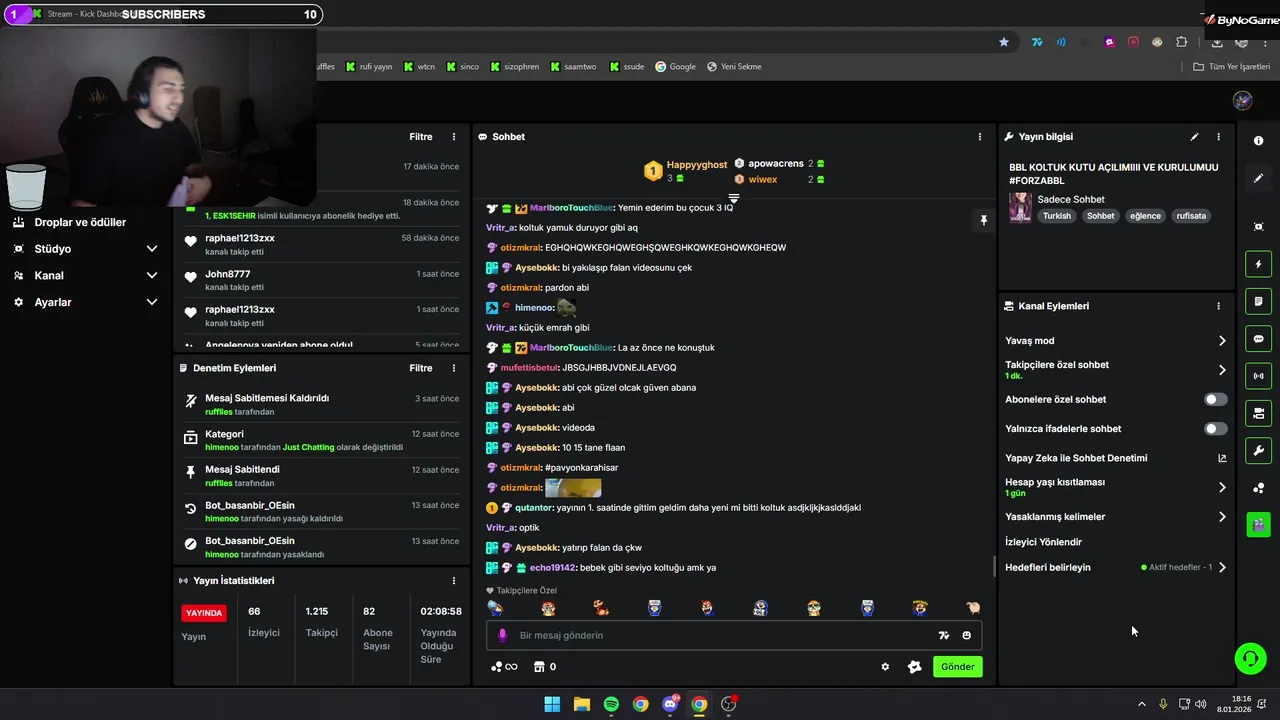The image size is (1280, 720).
Task: Open Denetim Eylemleri Filtre dropdown
Action: pos(420,368)
